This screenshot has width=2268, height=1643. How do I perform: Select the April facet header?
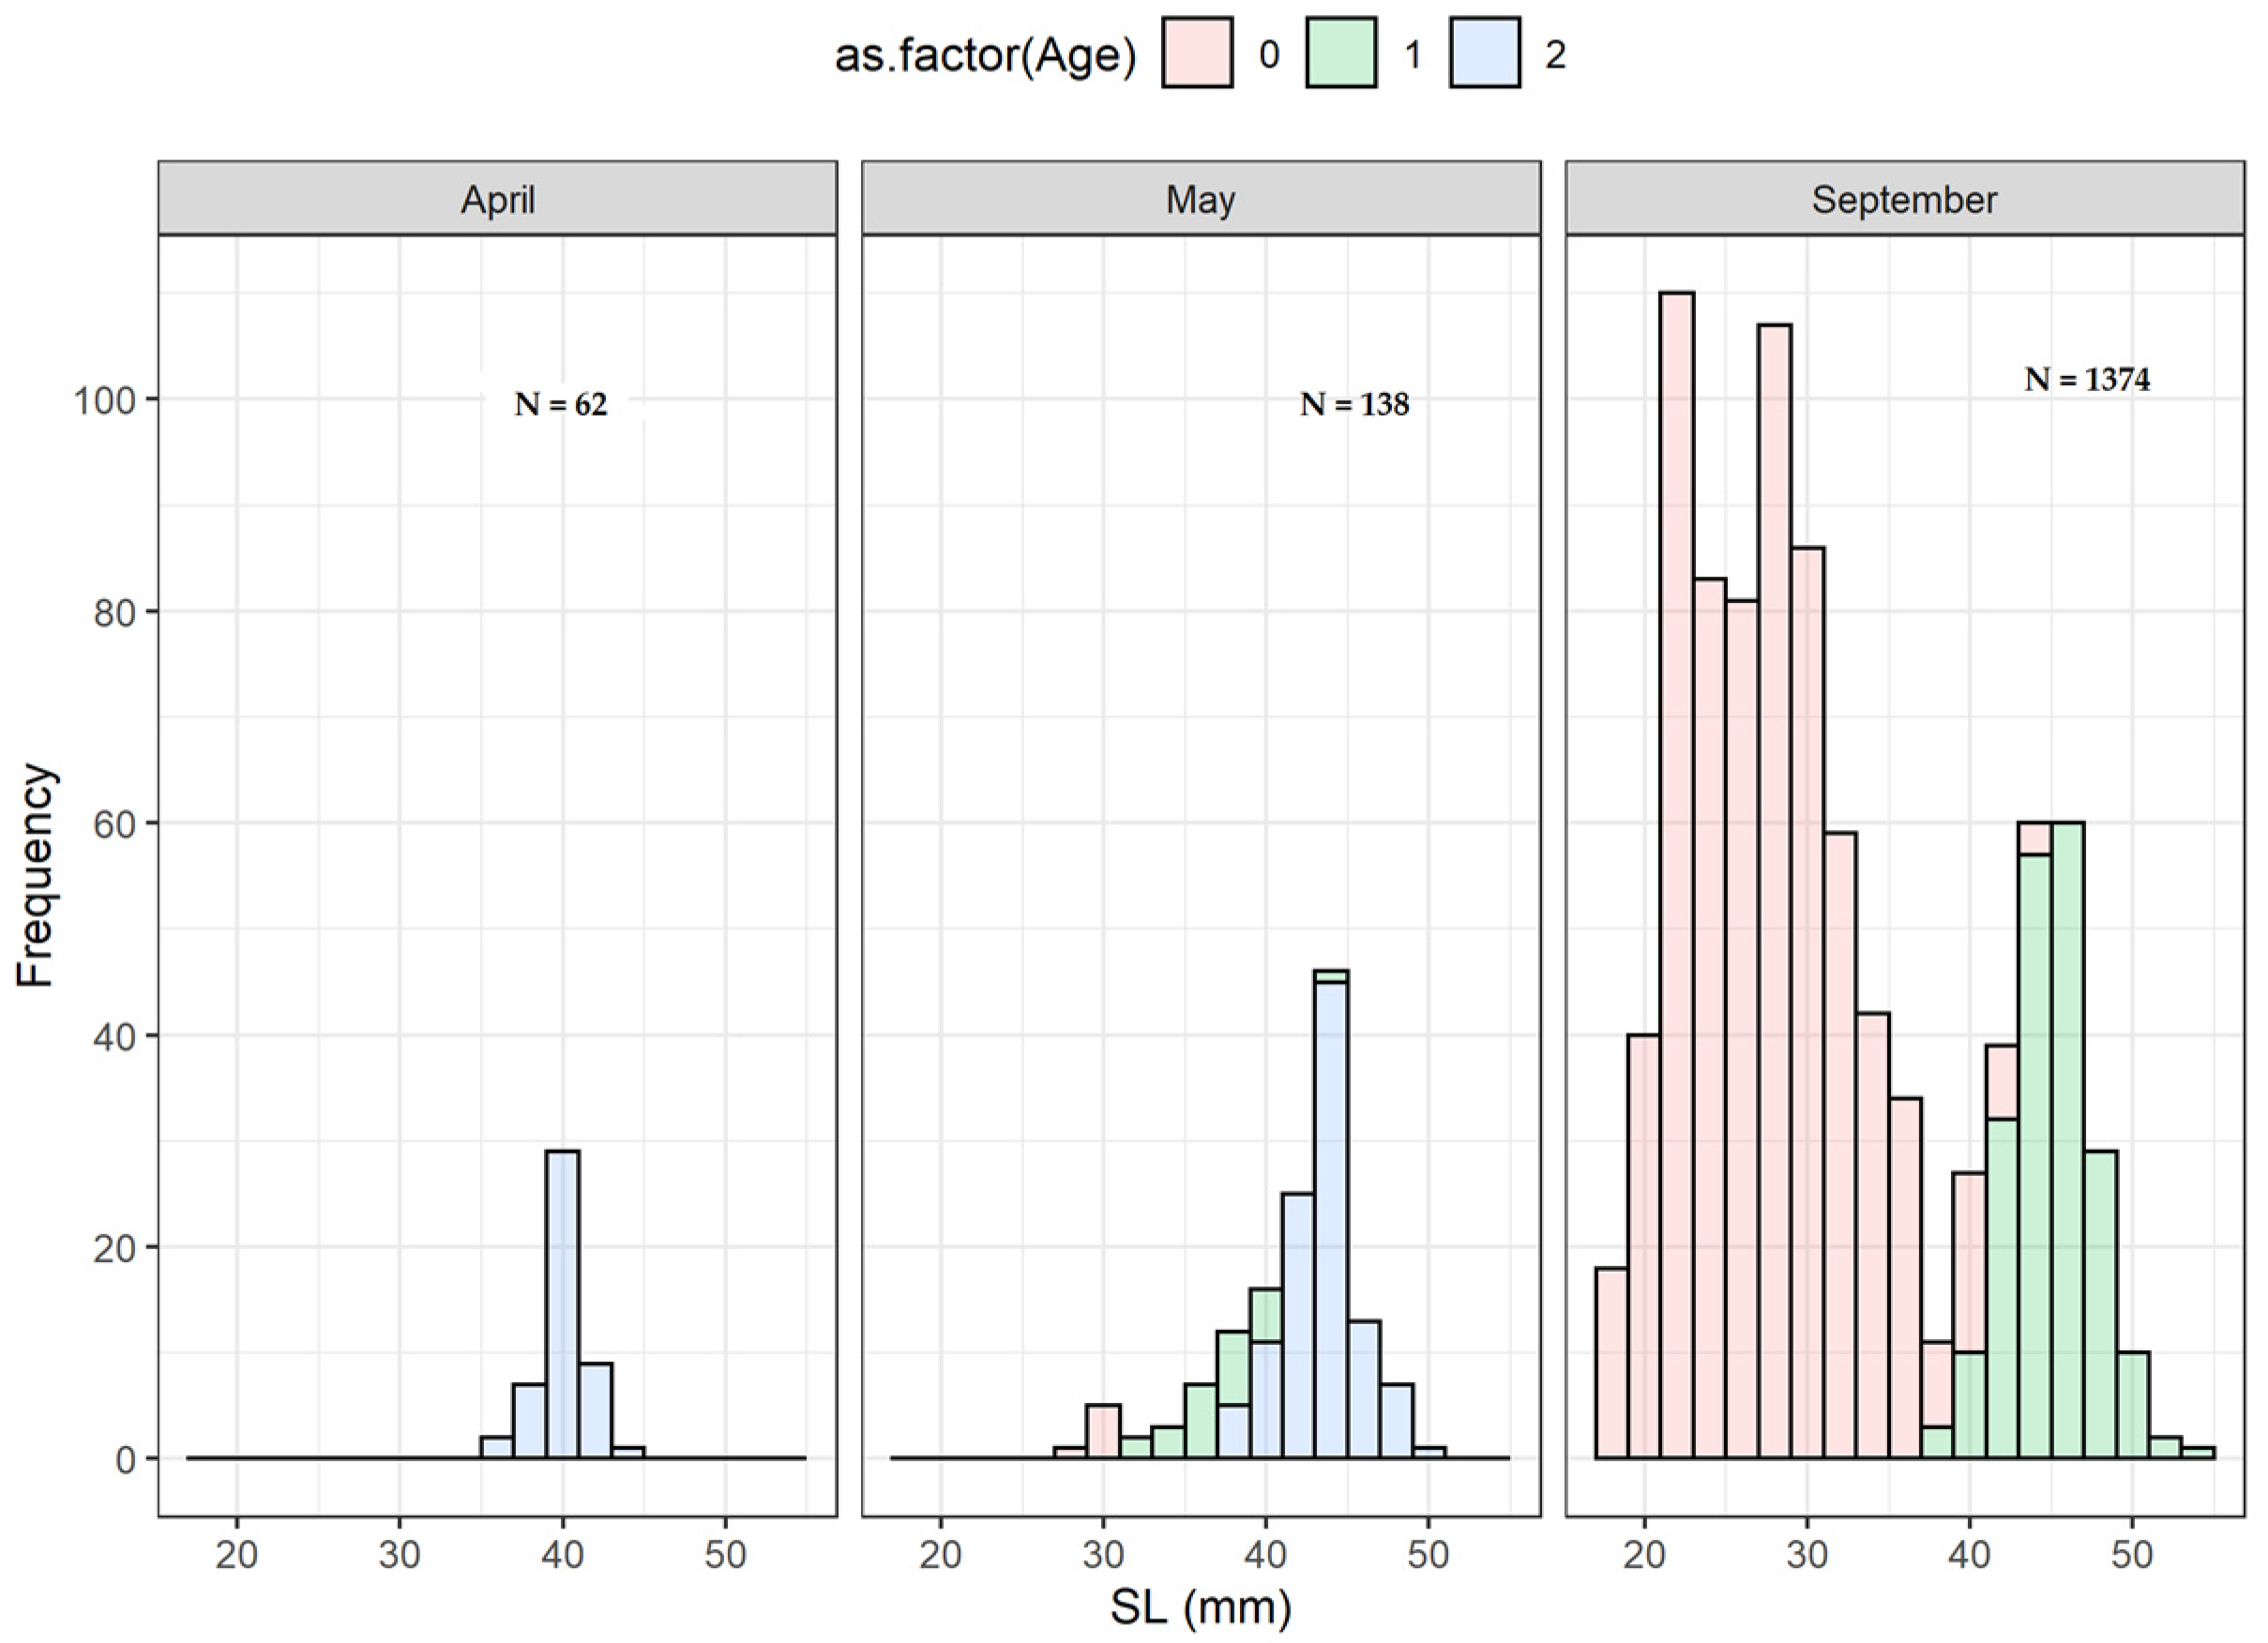[x=497, y=200]
